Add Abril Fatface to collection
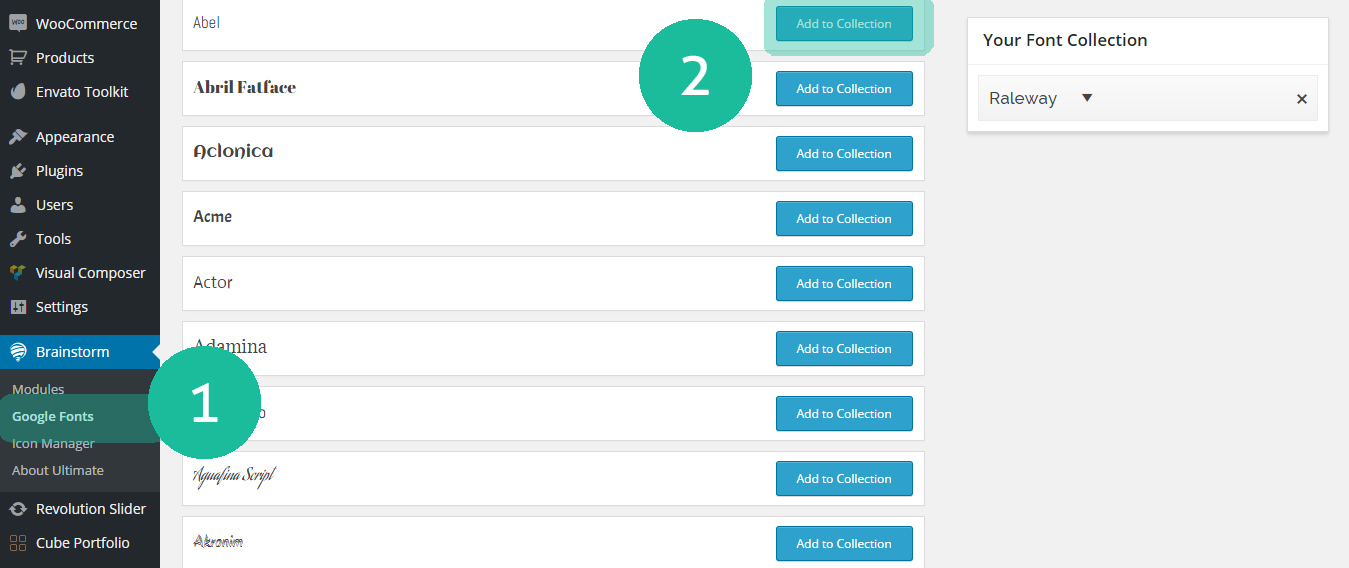The width and height of the screenshot is (1349, 568). 844,89
